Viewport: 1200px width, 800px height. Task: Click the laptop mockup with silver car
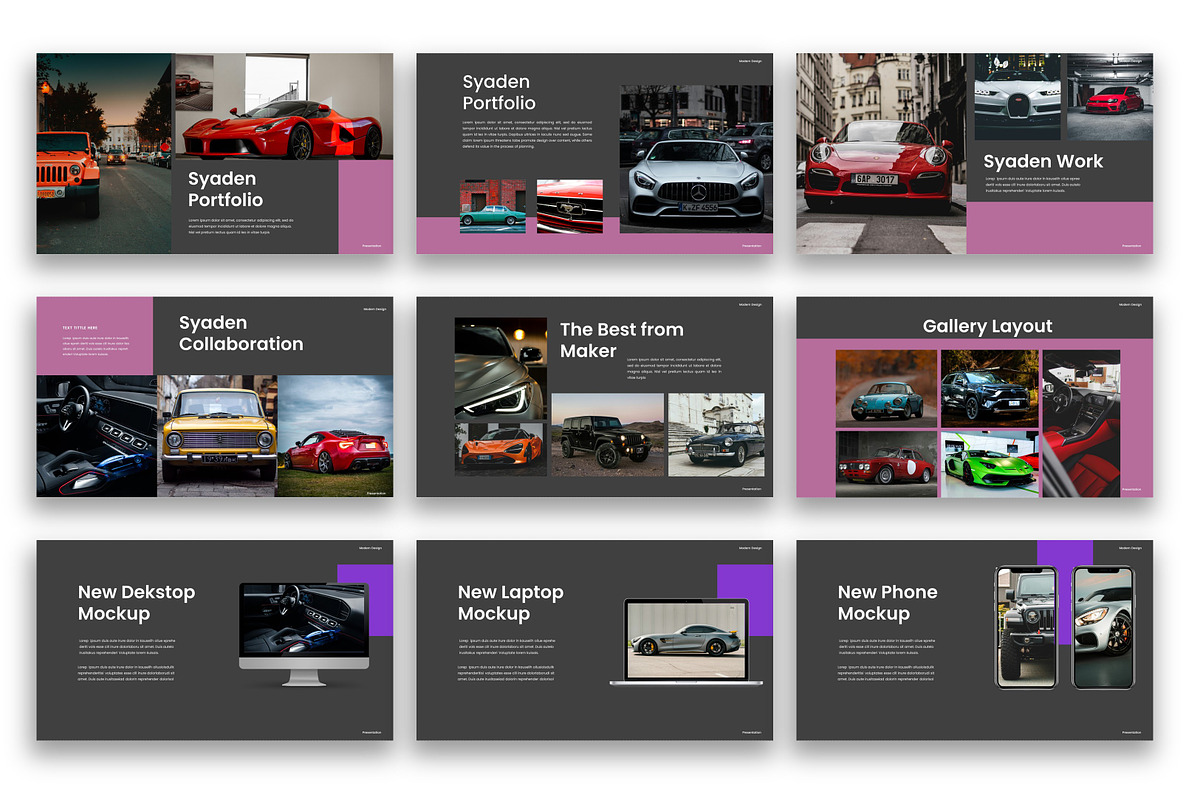tap(686, 641)
